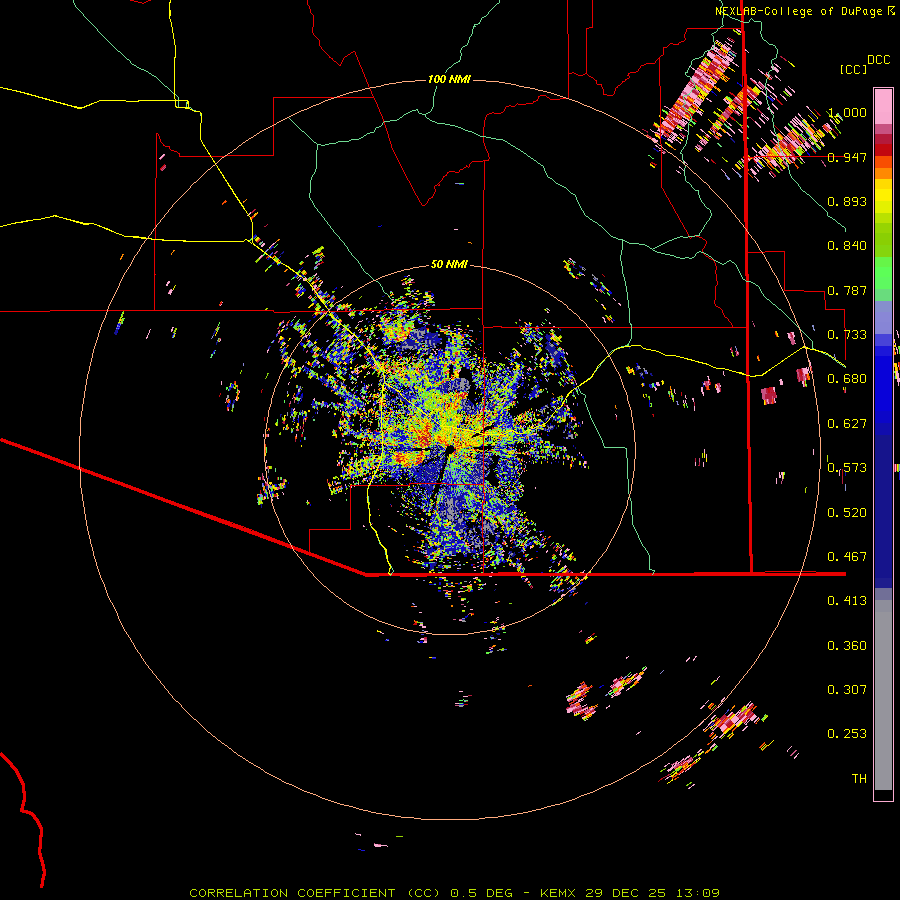The width and height of the screenshot is (900, 900).
Task: Click the 0.627 scale value
Action: [x=847, y=424]
